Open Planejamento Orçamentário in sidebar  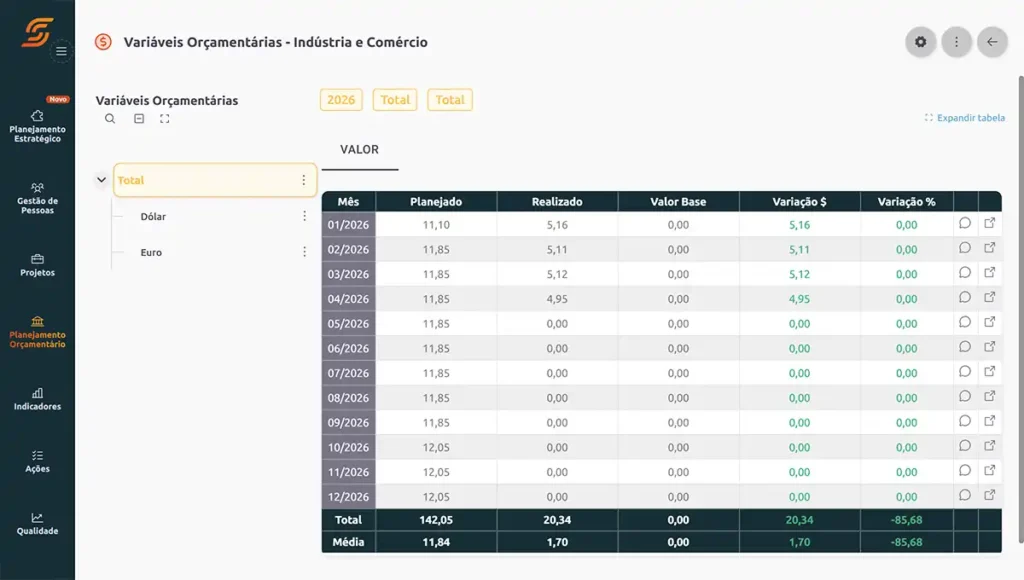coord(37,332)
